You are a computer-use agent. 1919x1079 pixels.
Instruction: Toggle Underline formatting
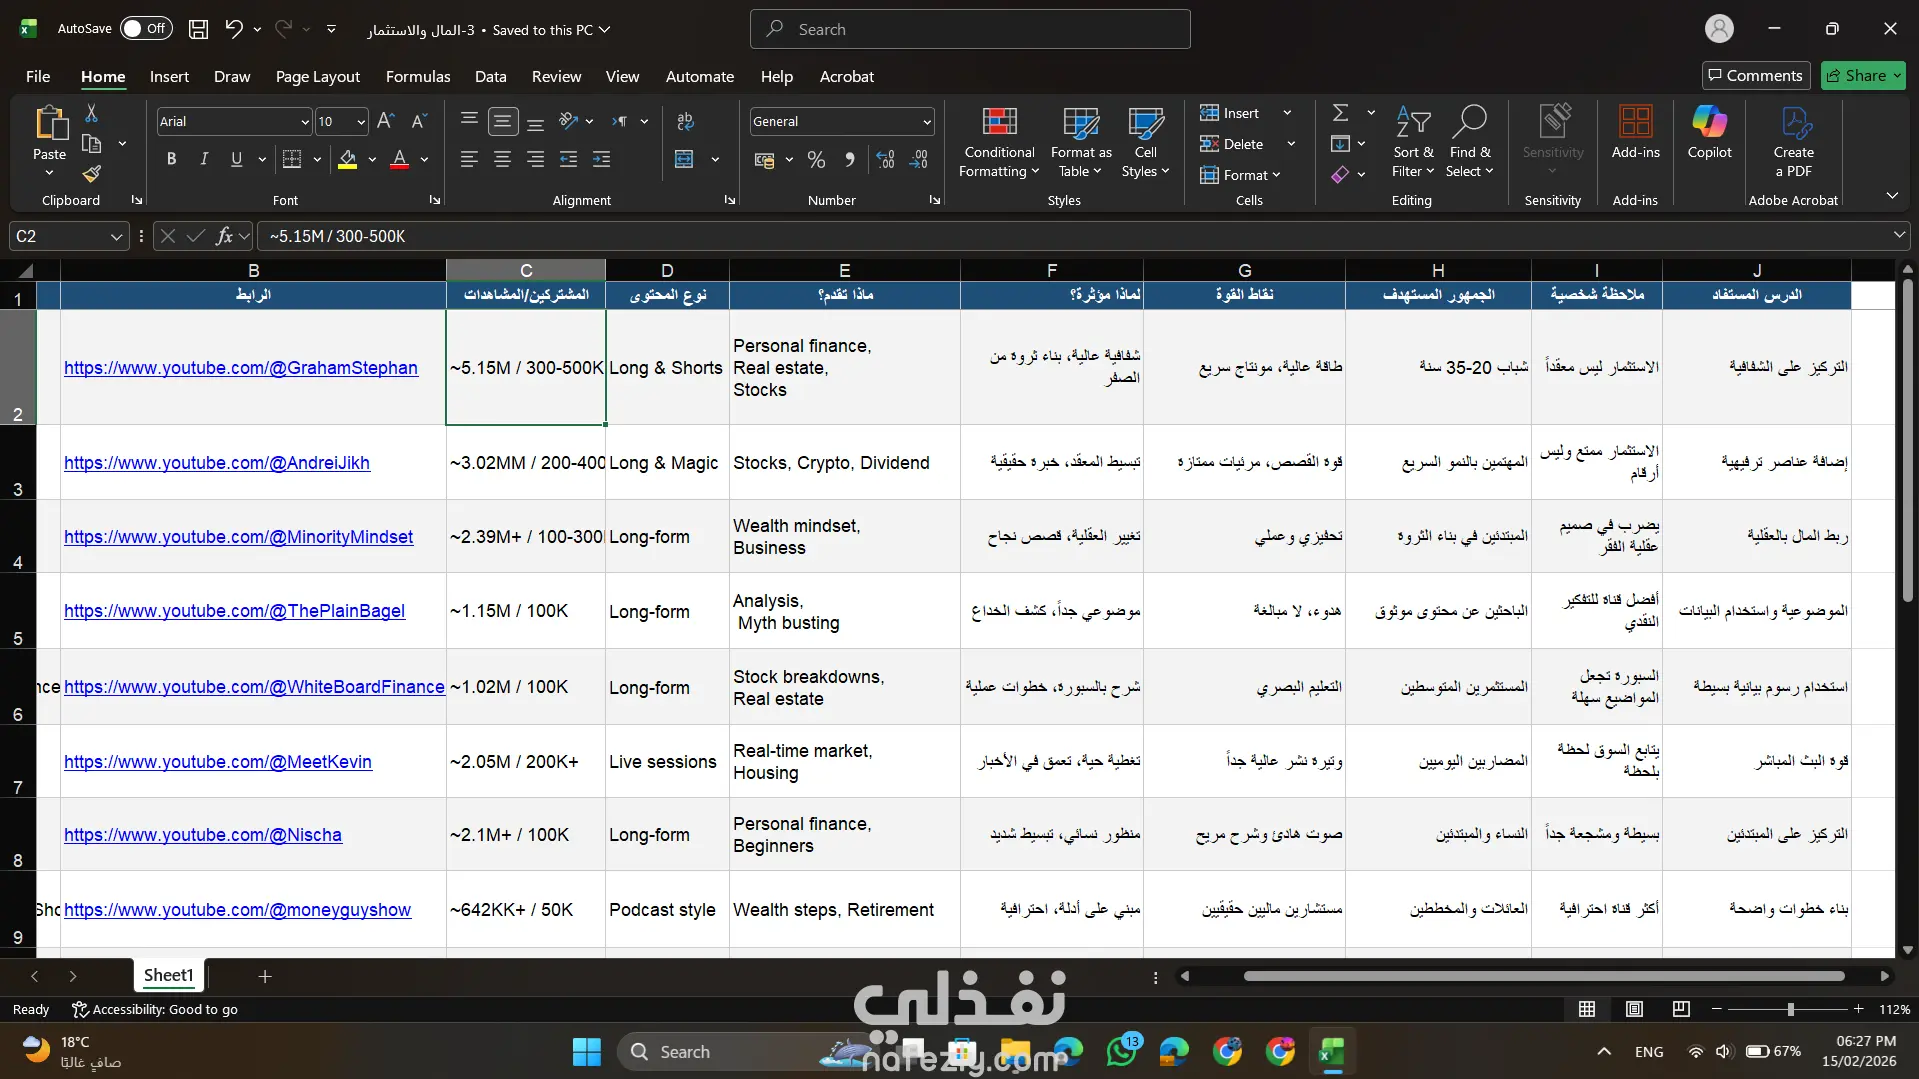tap(236, 159)
